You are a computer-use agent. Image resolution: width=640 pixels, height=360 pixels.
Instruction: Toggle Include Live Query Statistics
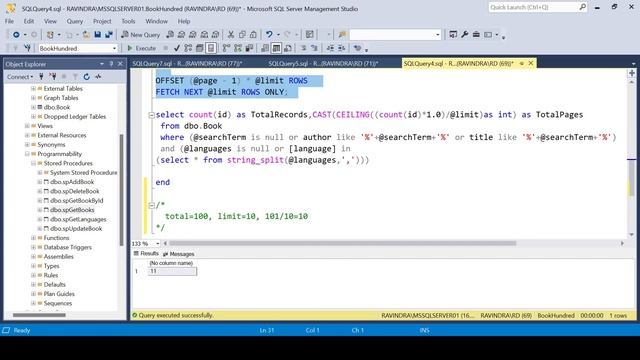point(238,48)
